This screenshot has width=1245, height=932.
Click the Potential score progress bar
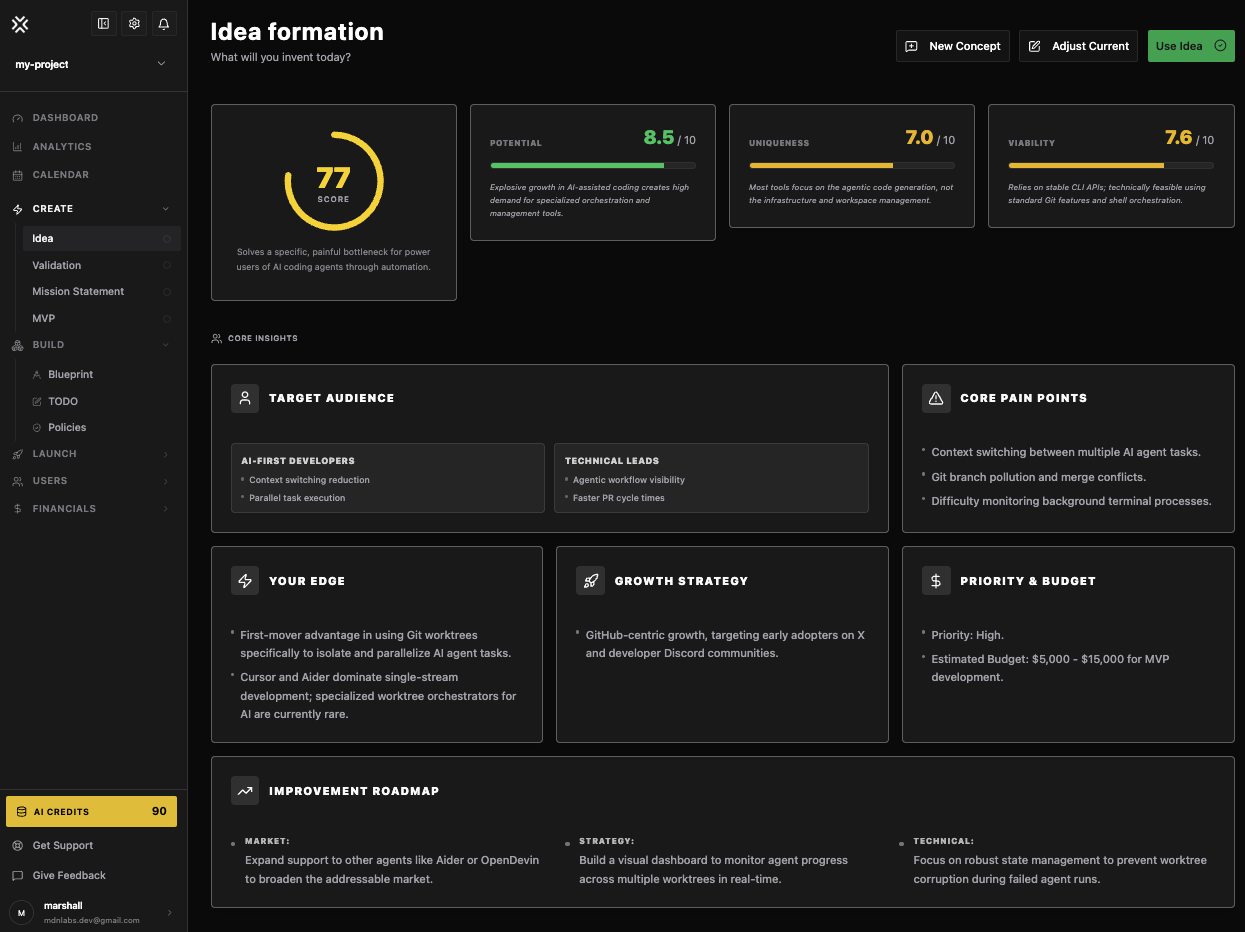click(x=592, y=165)
